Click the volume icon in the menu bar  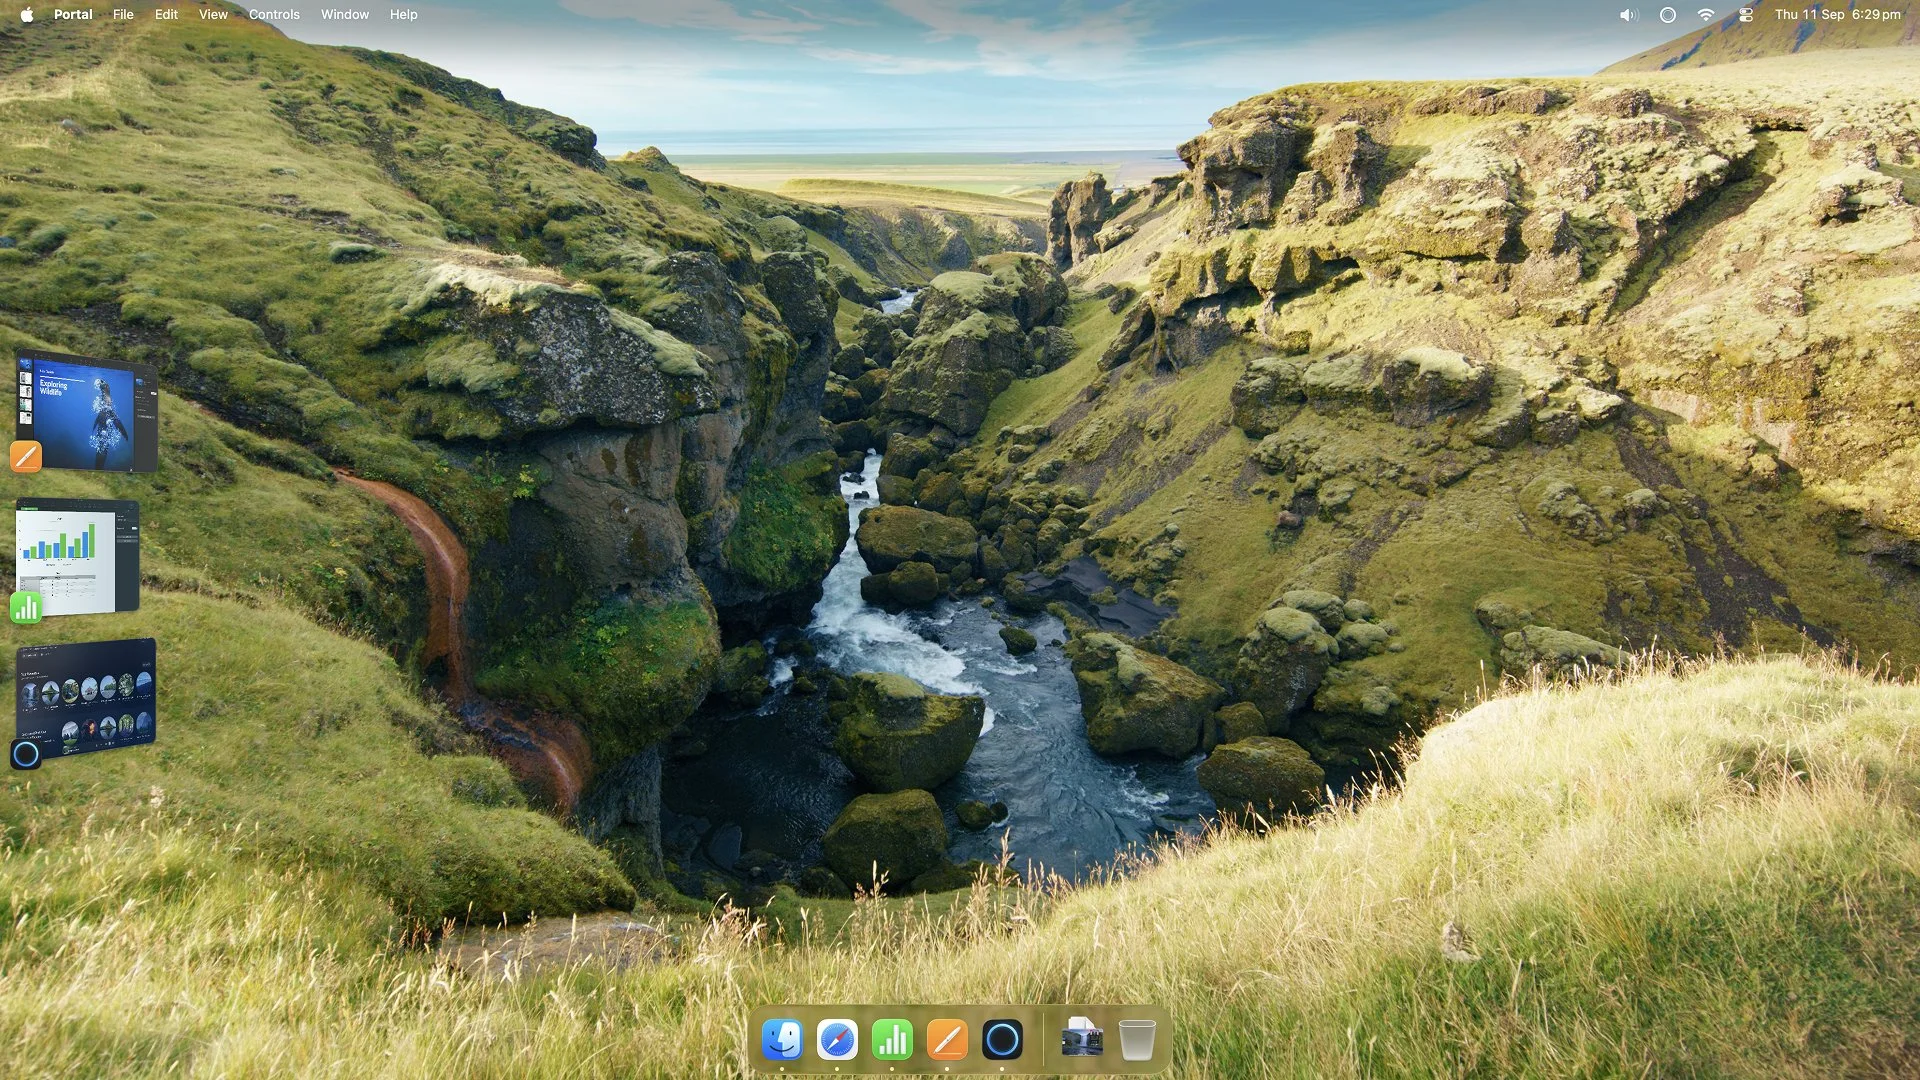coord(1629,15)
